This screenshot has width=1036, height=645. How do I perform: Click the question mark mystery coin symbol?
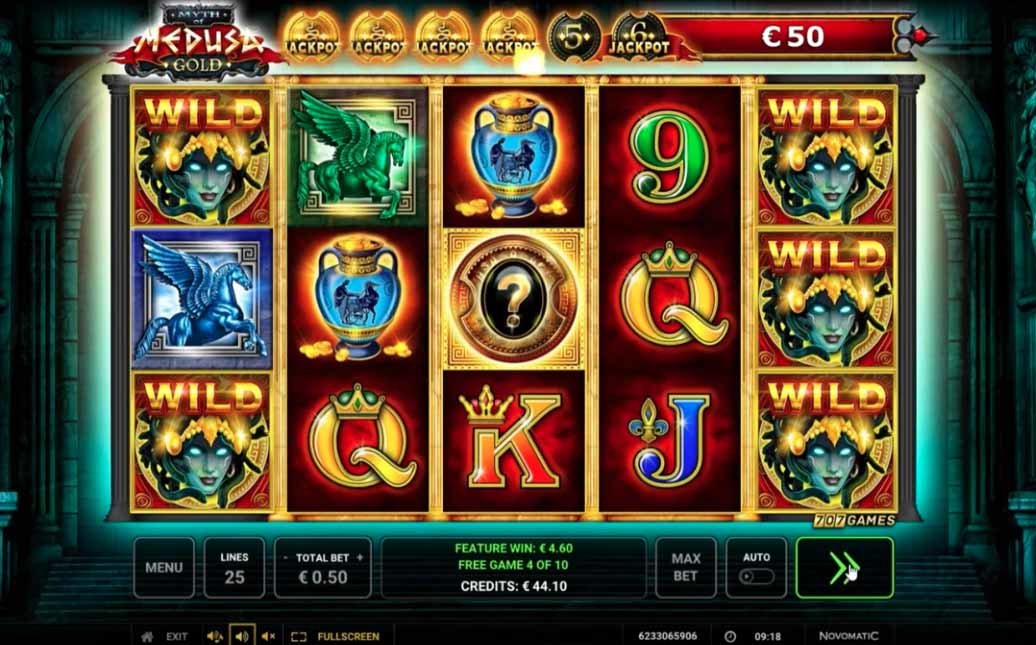(514, 299)
